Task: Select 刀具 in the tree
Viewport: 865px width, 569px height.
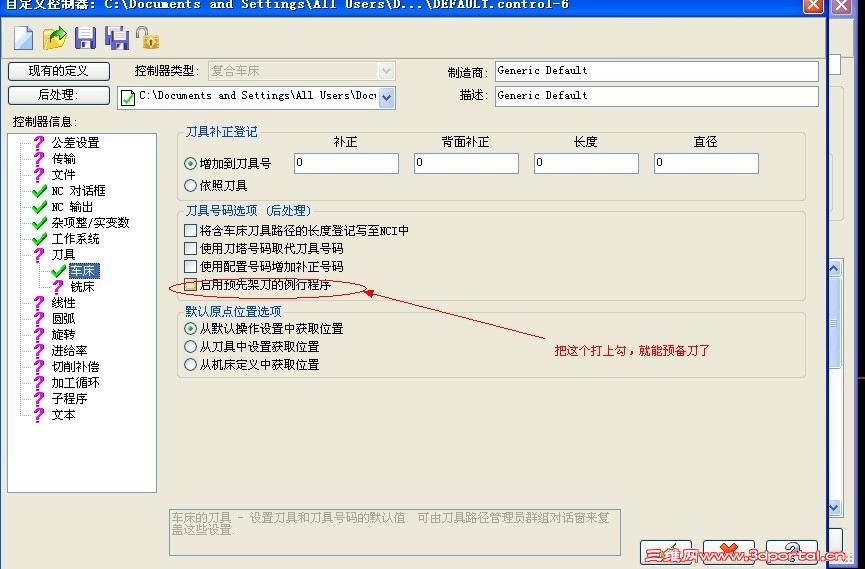Action: point(63,255)
